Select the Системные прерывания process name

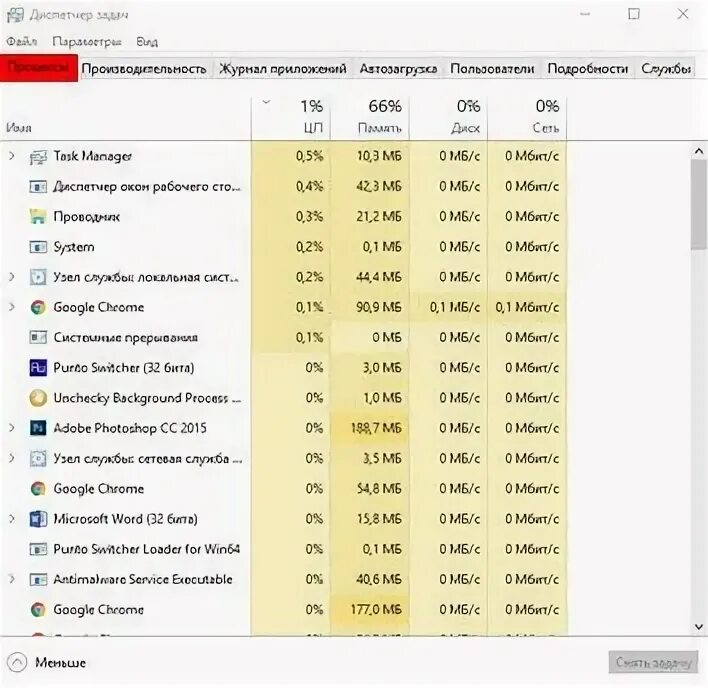click(x=126, y=338)
